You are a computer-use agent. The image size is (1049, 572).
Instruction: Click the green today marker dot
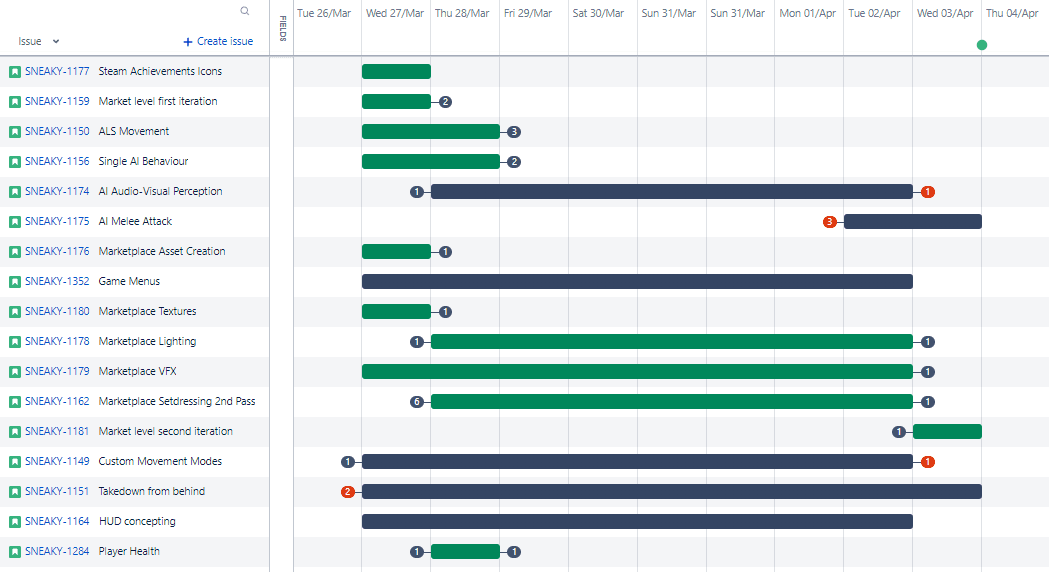click(981, 45)
